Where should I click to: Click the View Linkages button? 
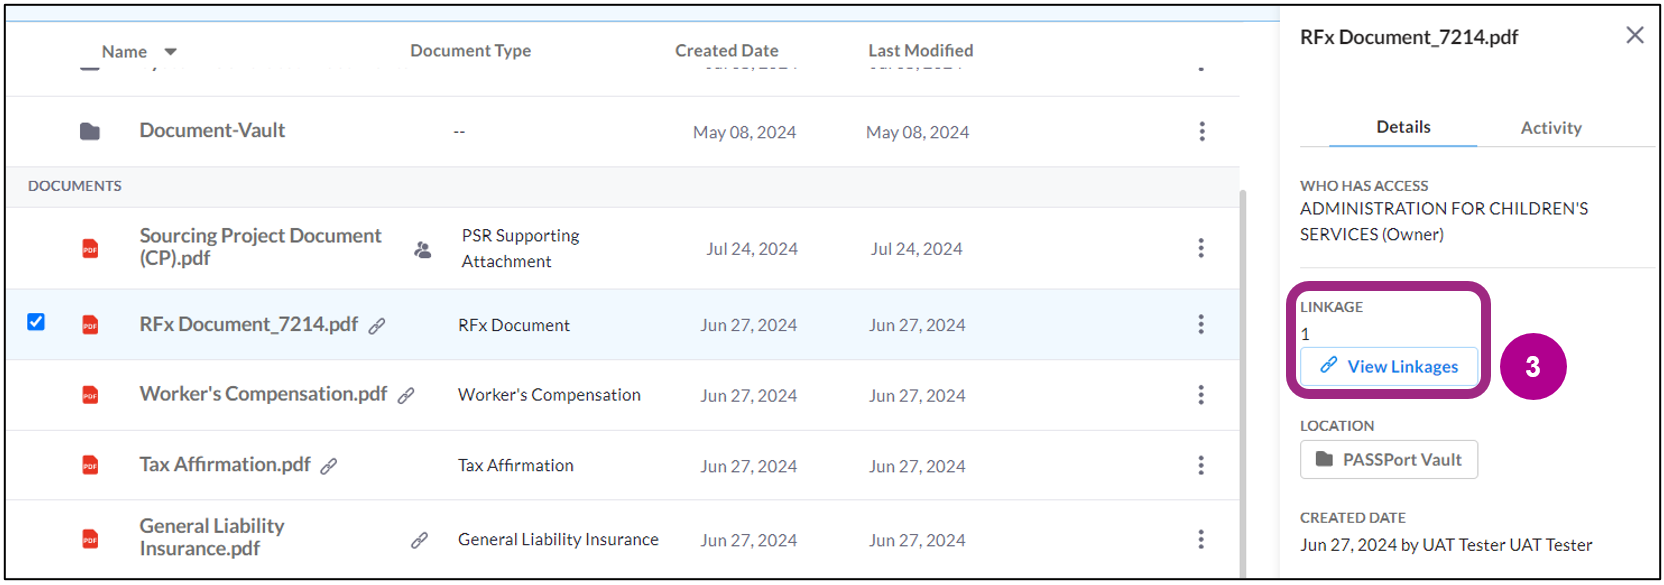tap(1389, 366)
